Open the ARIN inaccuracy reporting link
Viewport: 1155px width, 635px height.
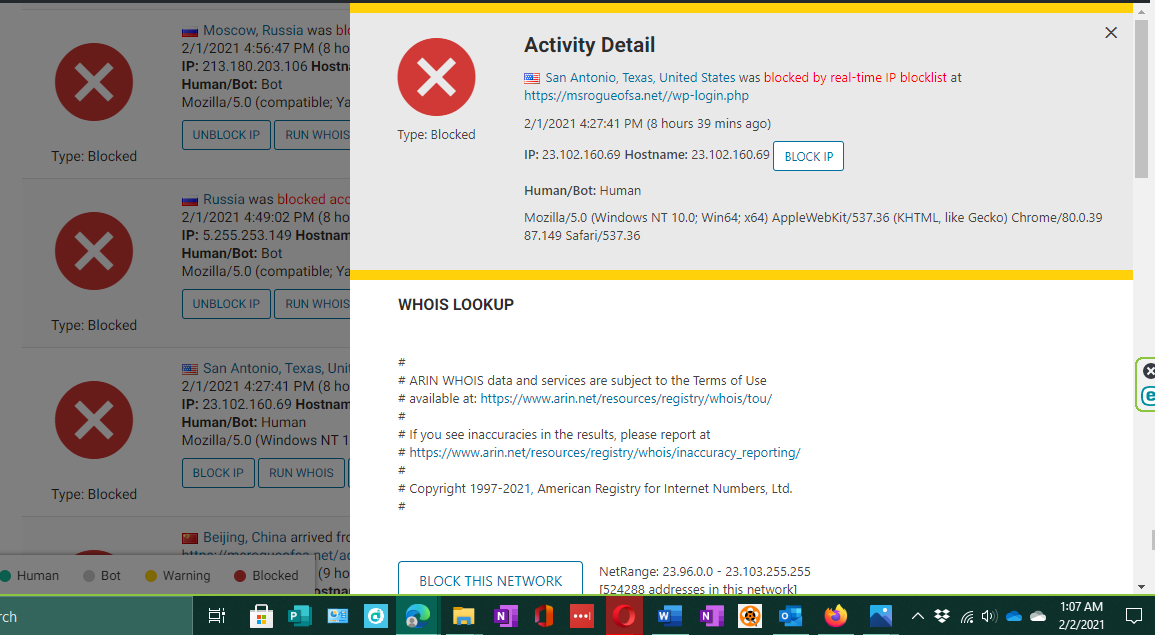pyautogui.click(x=605, y=452)
